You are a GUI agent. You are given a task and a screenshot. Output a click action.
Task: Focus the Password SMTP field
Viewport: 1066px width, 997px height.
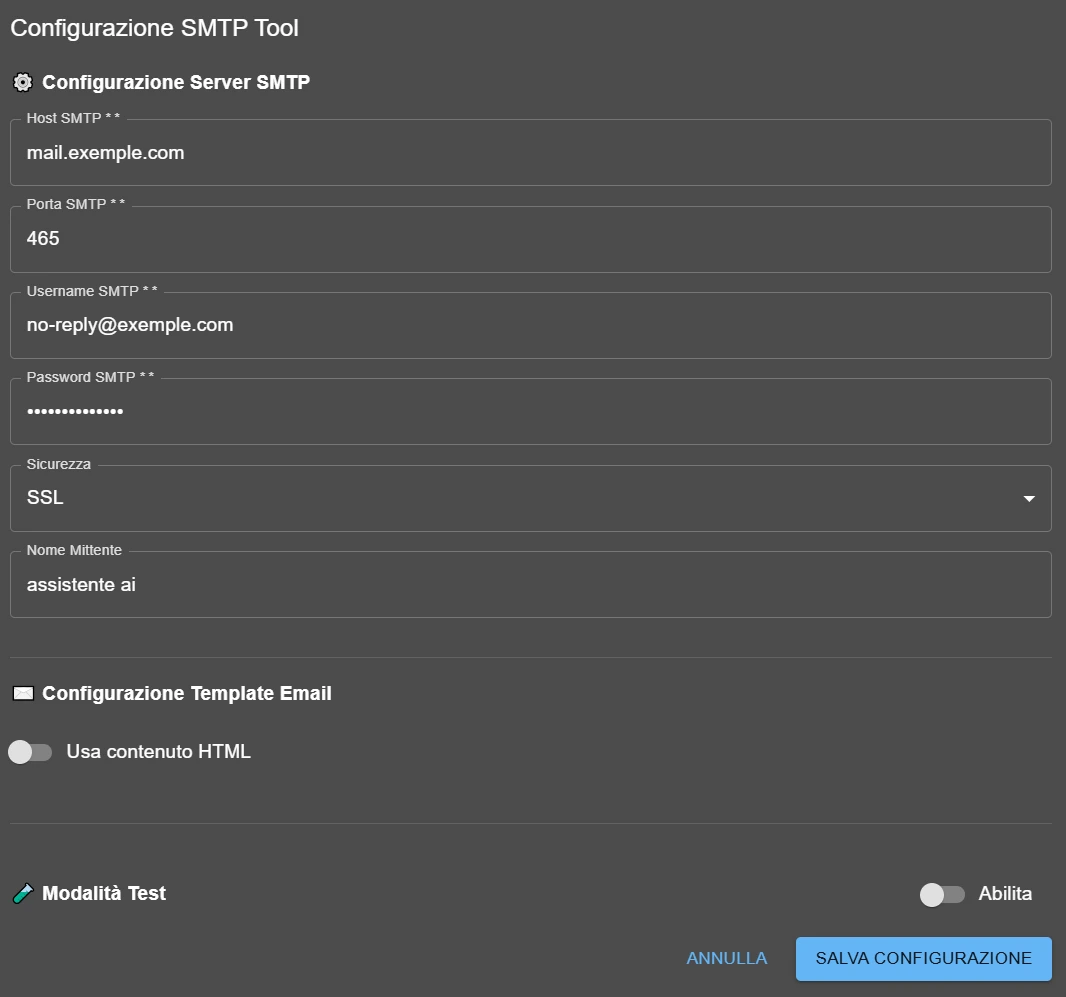click(530, 410)
